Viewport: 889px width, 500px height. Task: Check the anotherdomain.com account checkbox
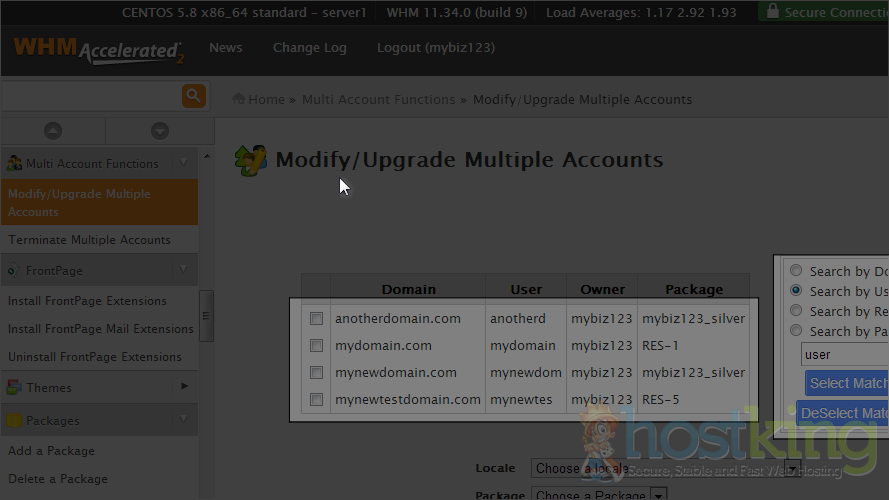click(316, 319)
